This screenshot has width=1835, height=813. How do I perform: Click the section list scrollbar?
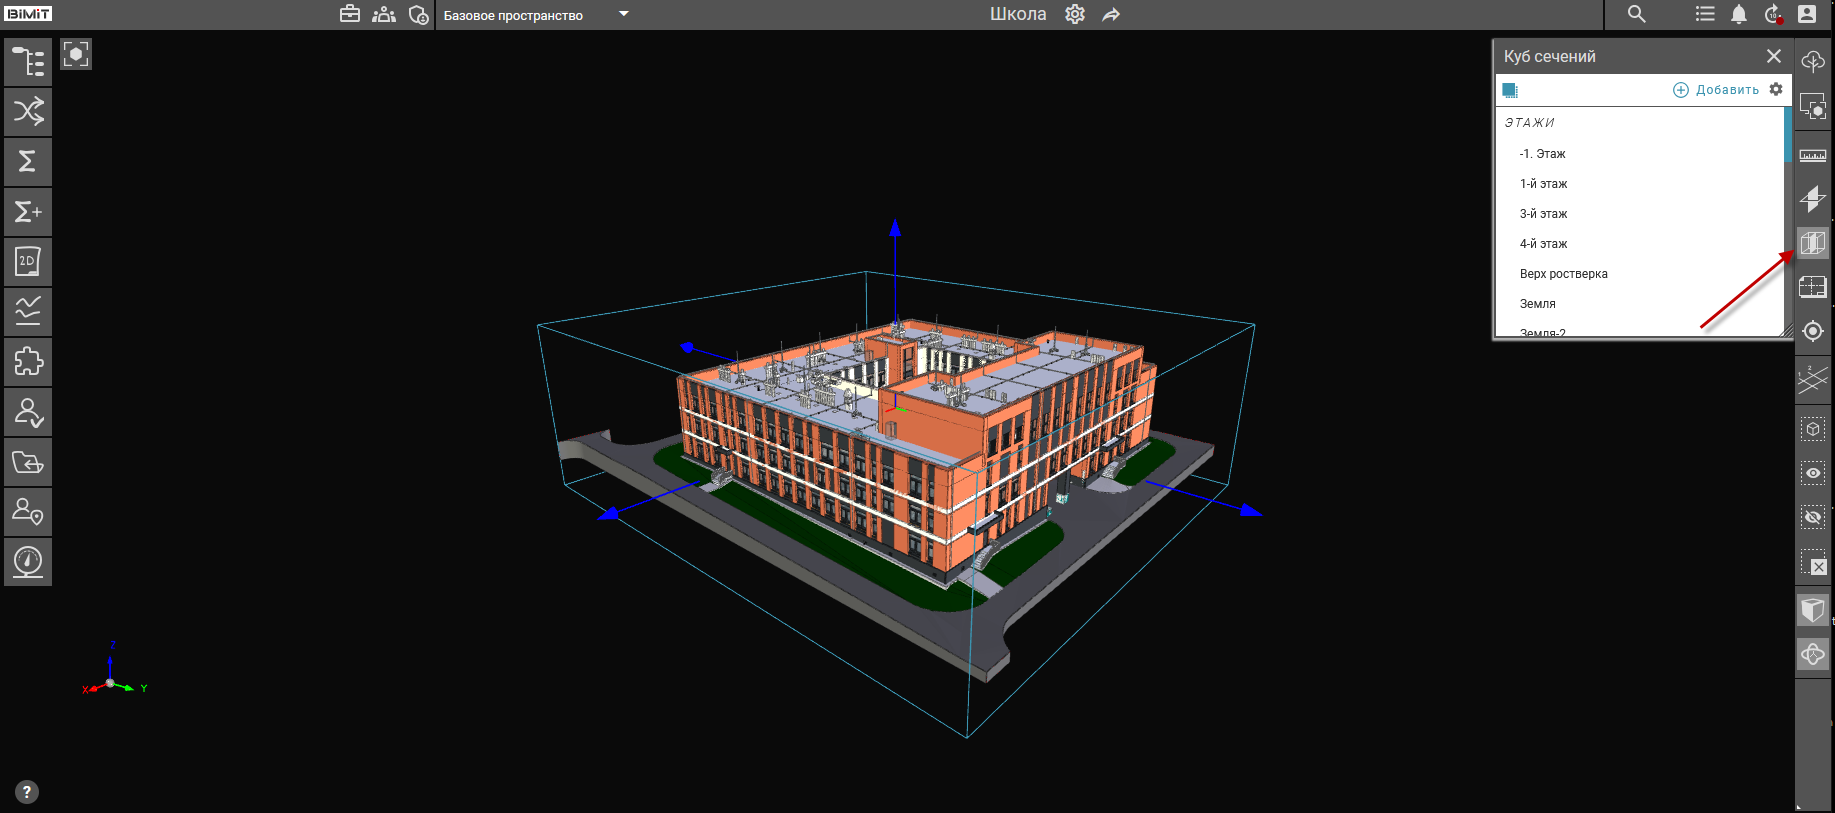1787,135
